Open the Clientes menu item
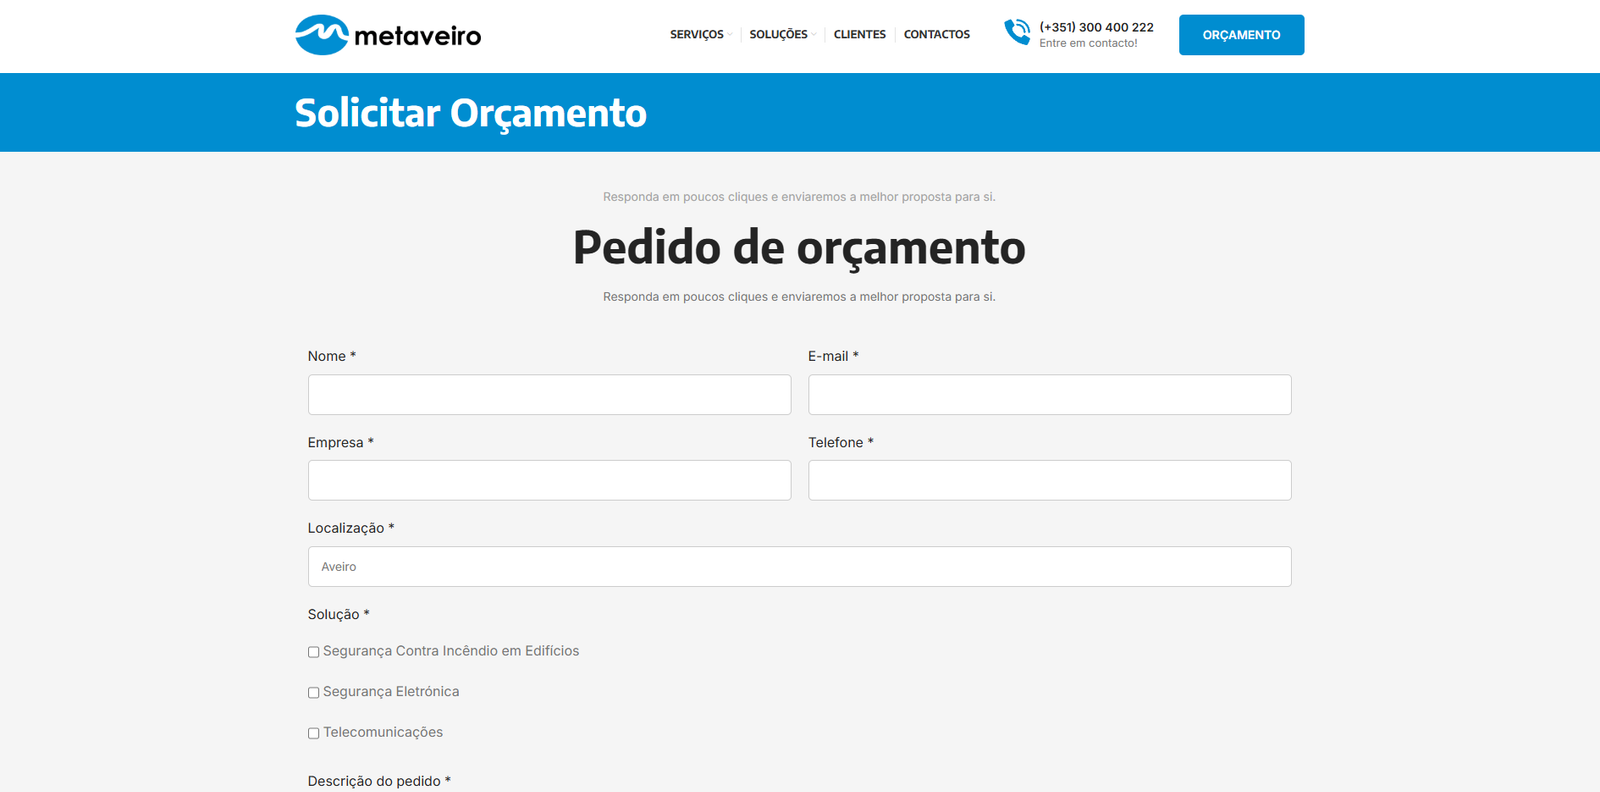The width and height of the screenshot is (1600, 792). (x=859, y=35)
